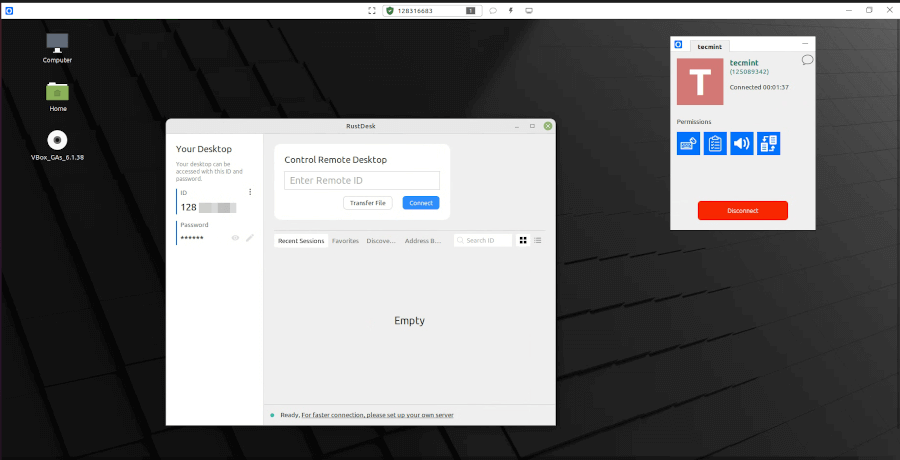The height and width of the screenshot is (460, 900).
Task: Open the display settings monitor icon
Action: click(x=529, y=10)
